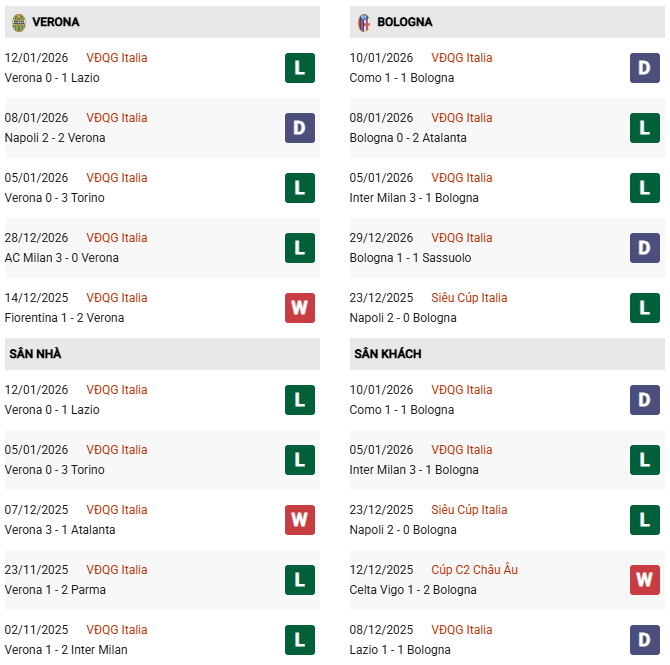Viewport: 670px width, 665px height.
Task: Select the SÂN KHÁCH section header
Action: coord(387,354)
